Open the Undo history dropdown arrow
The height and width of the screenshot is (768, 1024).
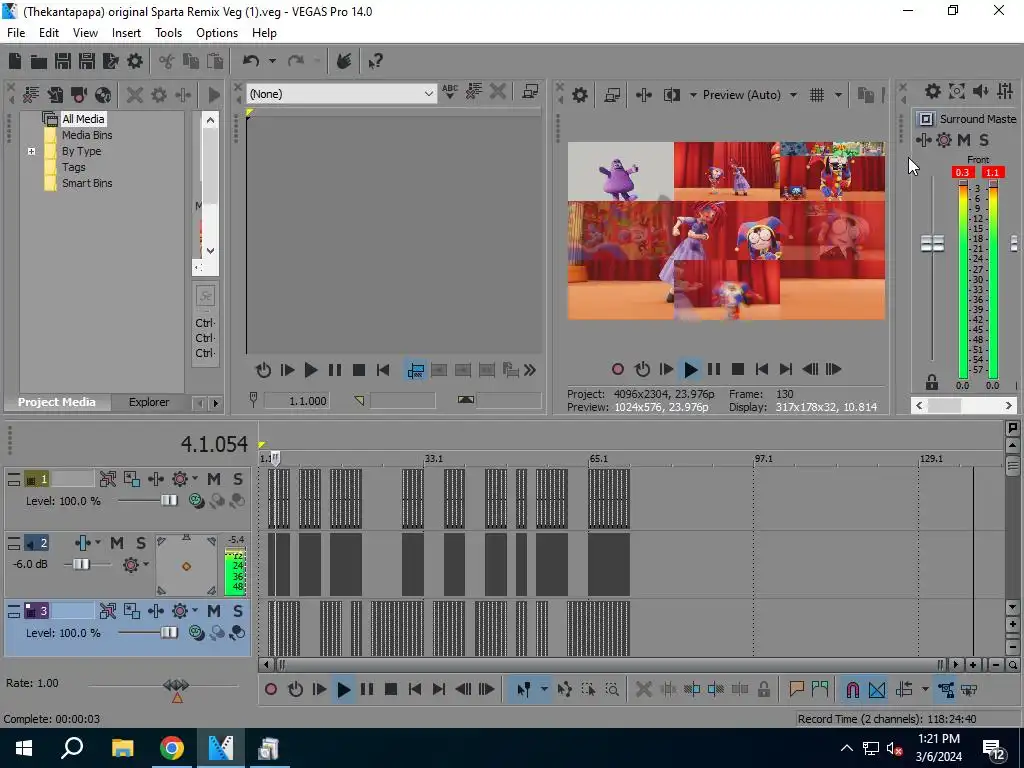tap(272, 61)
